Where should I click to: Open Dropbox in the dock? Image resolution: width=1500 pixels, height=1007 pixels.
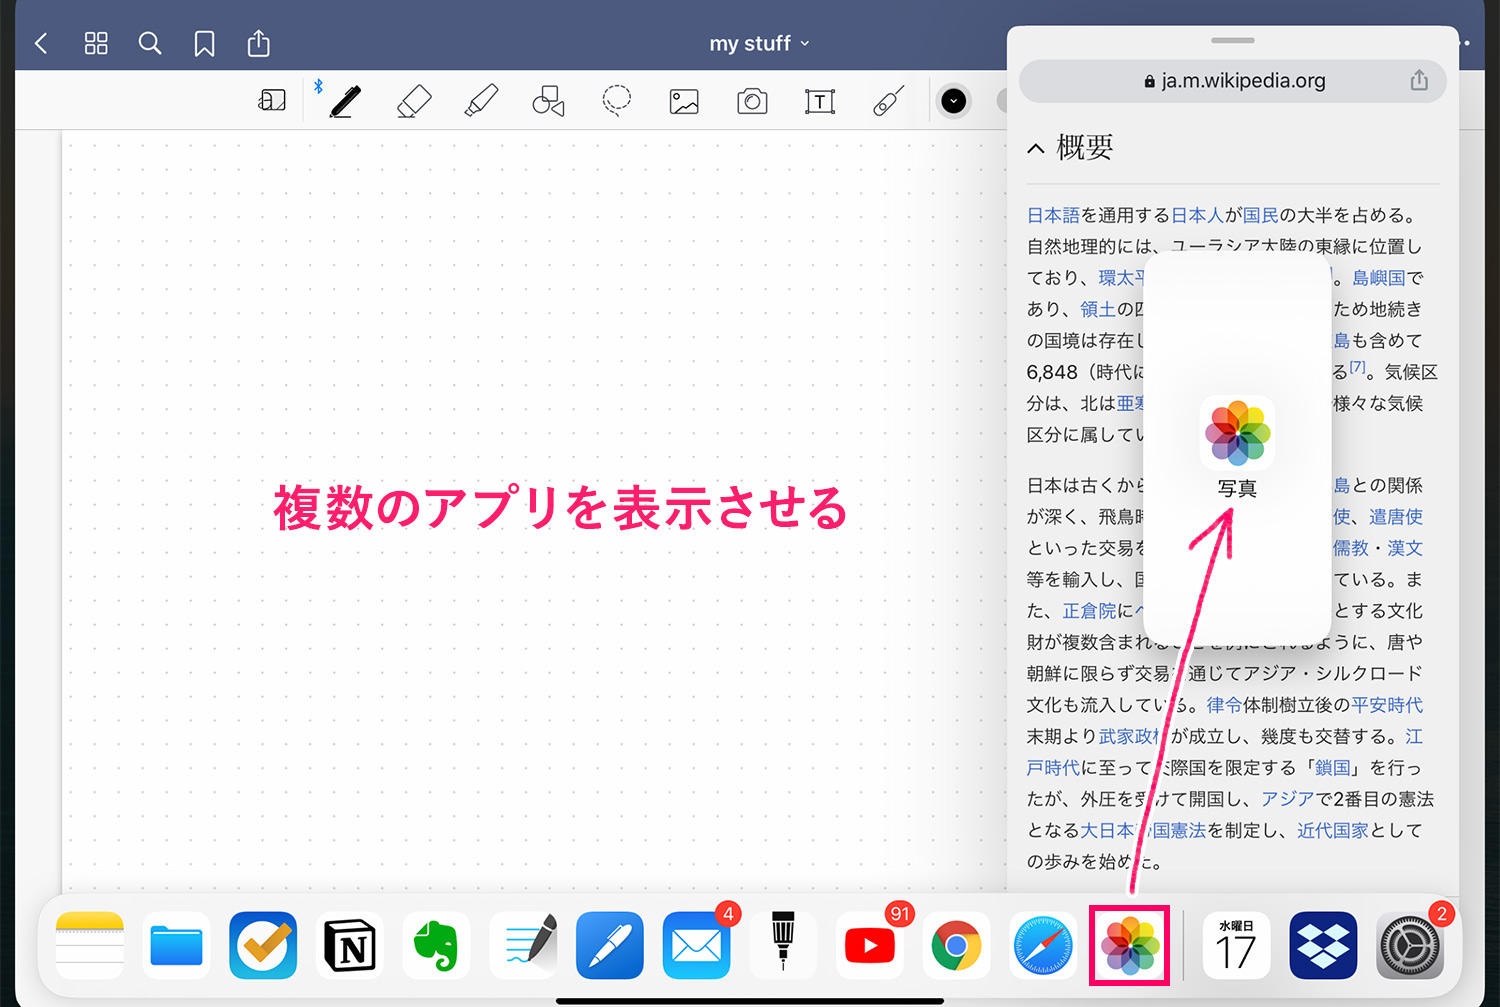point(1323,945)
